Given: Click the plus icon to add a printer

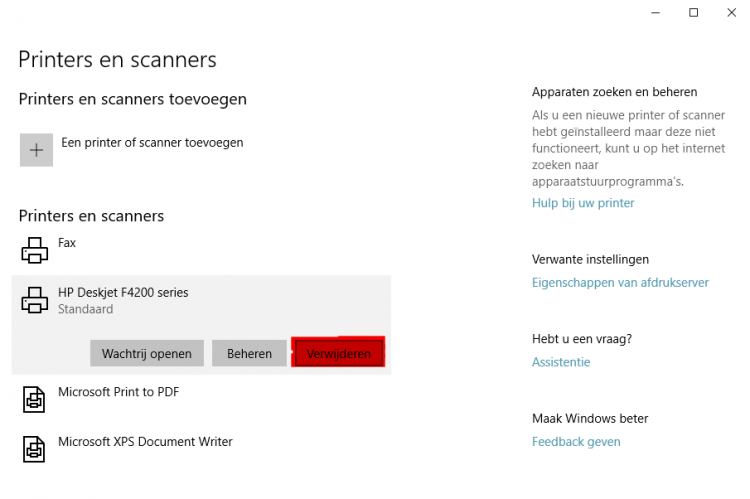Looking at the screenshot, I should (x=36, y=150).
